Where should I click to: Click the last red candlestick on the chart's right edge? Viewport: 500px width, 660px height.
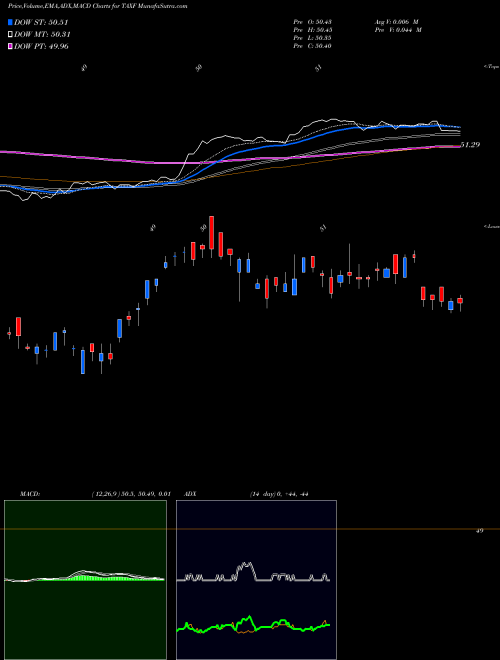(x=460, y=301)
